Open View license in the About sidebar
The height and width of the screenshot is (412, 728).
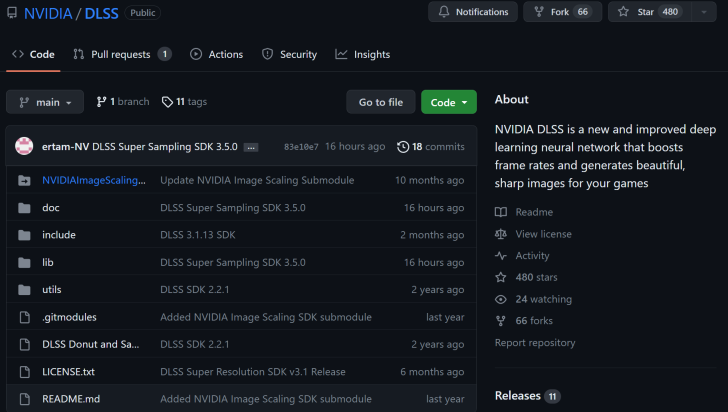coord(533,234)
